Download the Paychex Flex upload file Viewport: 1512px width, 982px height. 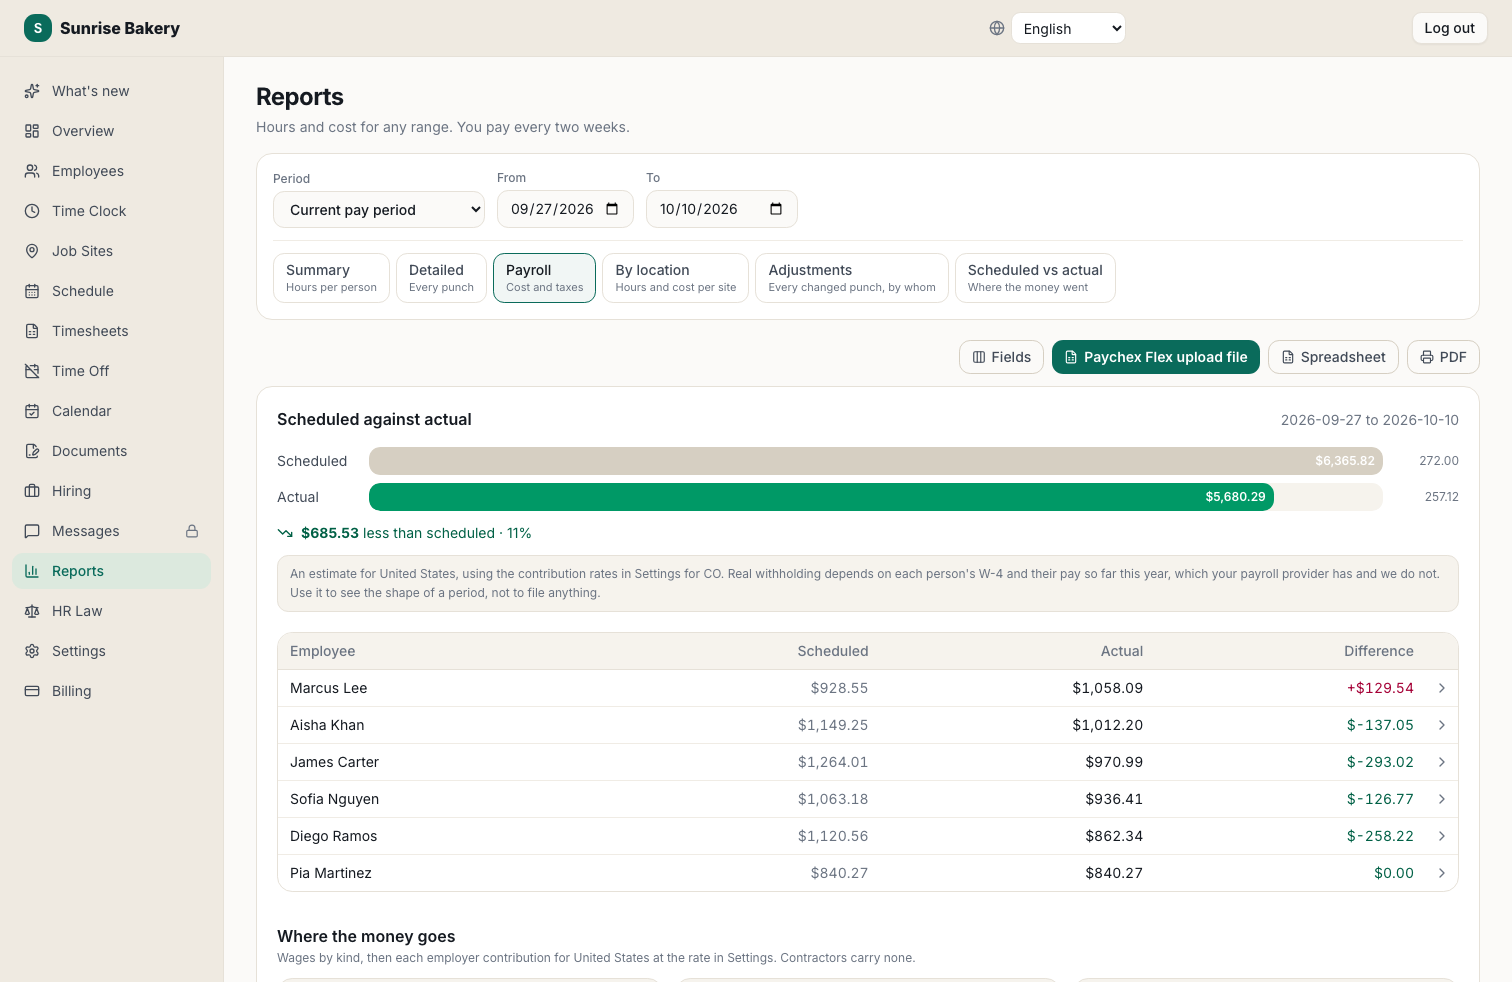point(1156,357)
